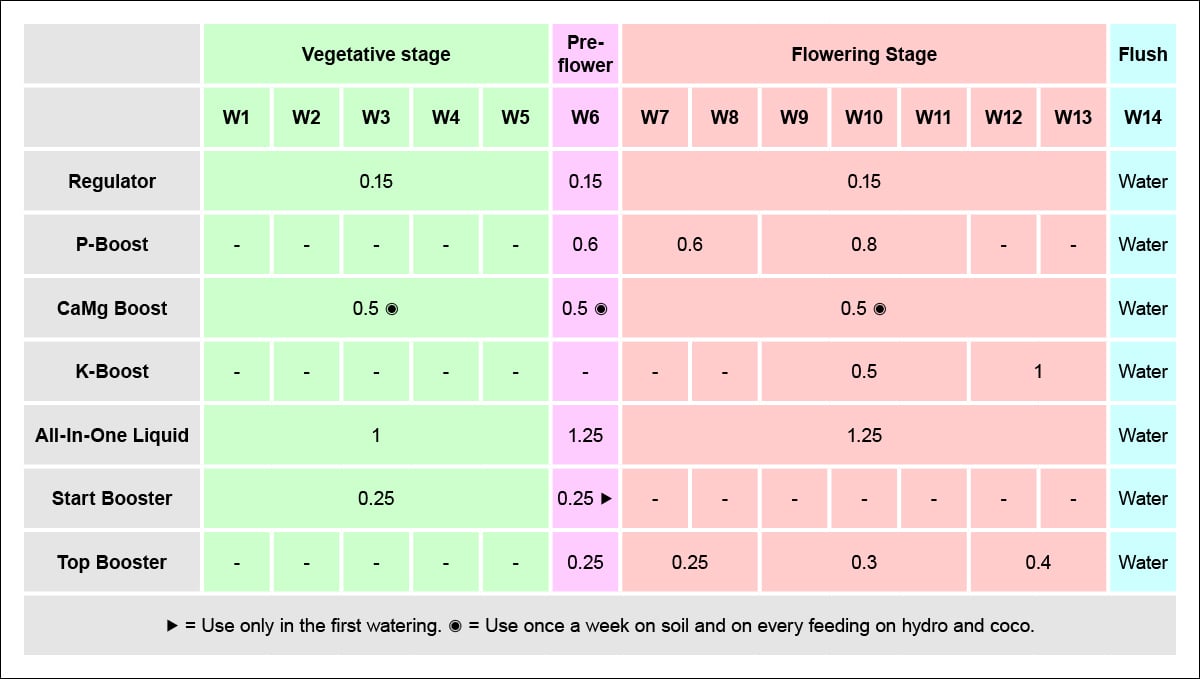The image size is (1200, 679).
Task: Click the Flush column header
Action: click(1143, 54)
